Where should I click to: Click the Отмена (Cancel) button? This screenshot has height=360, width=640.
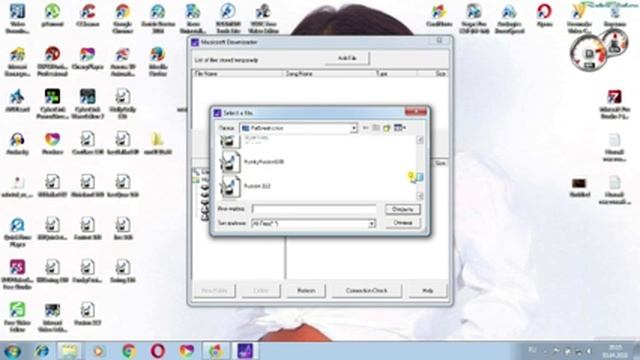point(402,223)
